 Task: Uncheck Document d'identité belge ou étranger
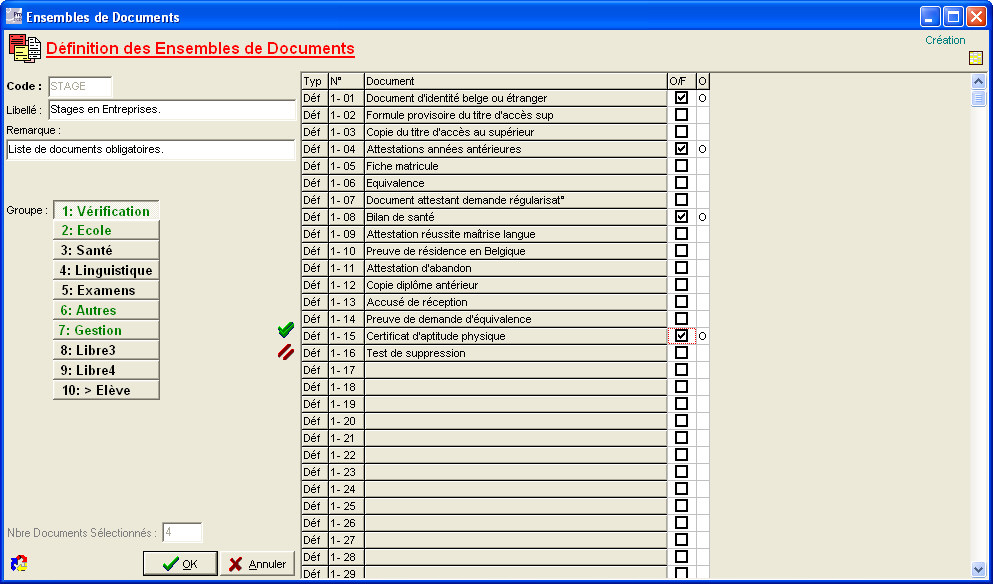pos(681,98)
